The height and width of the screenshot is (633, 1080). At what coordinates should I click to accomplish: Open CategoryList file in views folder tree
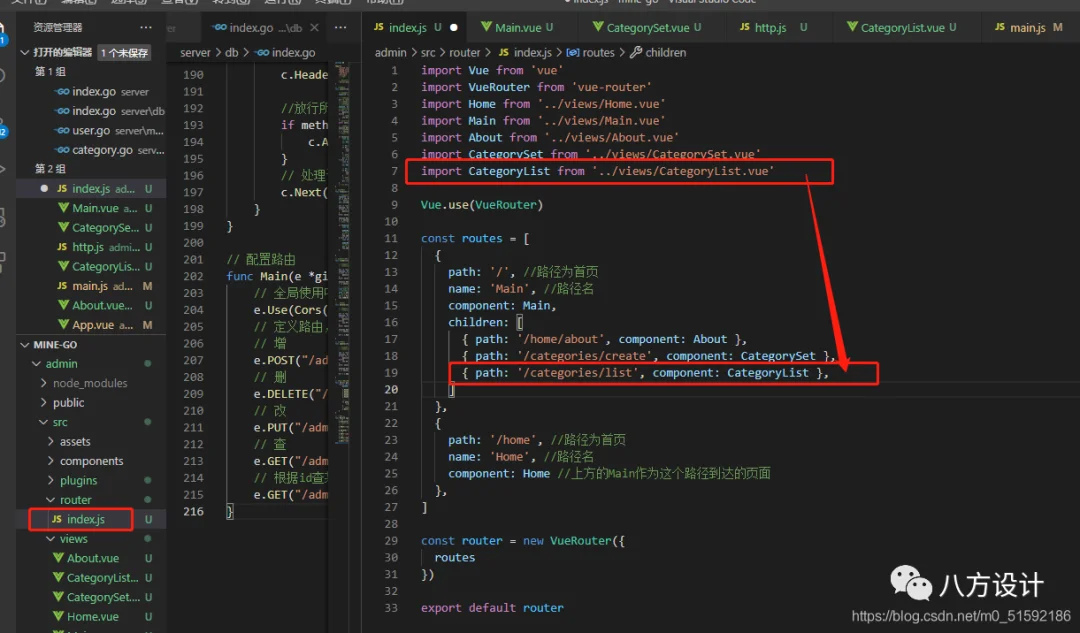tap(102, 577)
